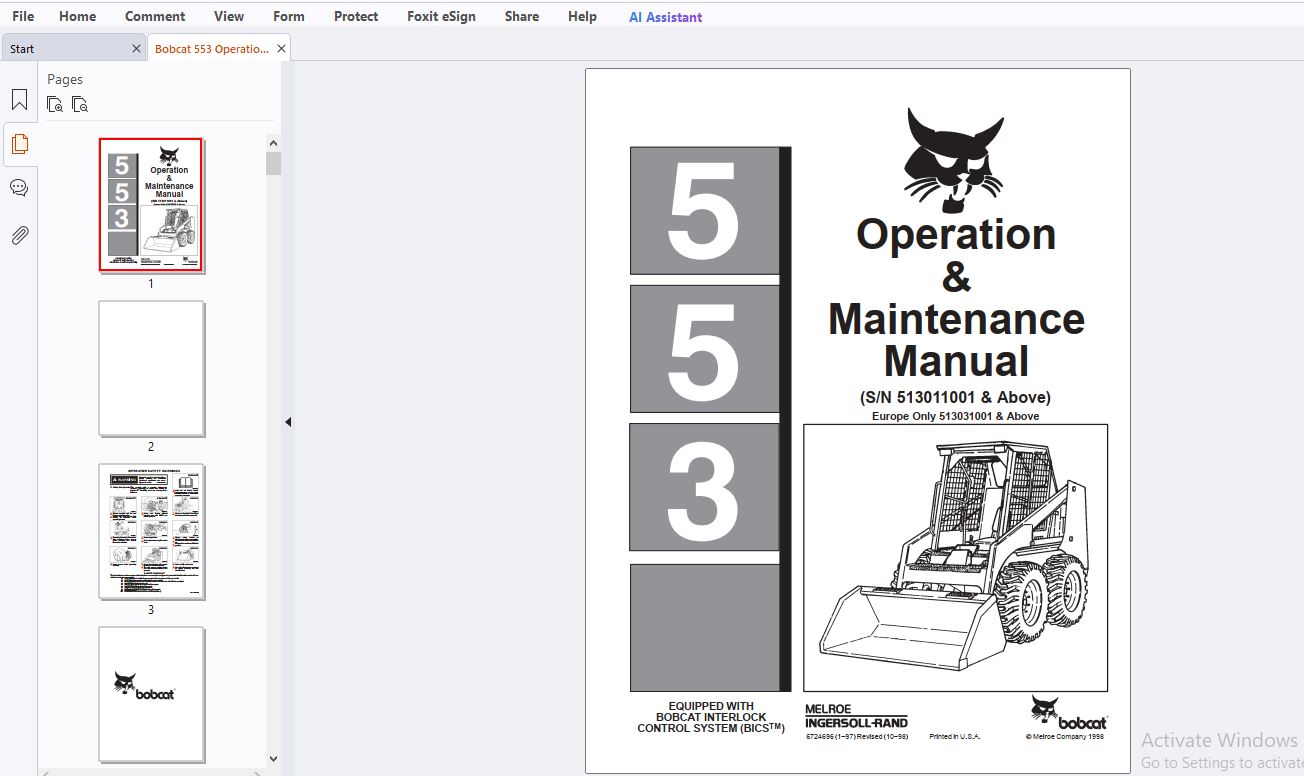Open the Attachments paperclip panel icon

tap(19, 235)
